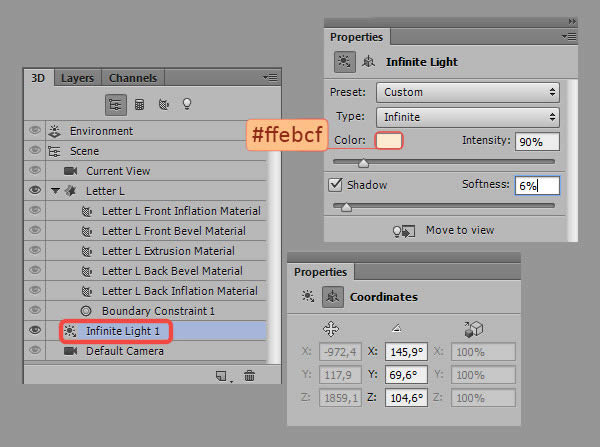Click the Z rotation field 104,6°
The image size is (600, 447).
406,398
